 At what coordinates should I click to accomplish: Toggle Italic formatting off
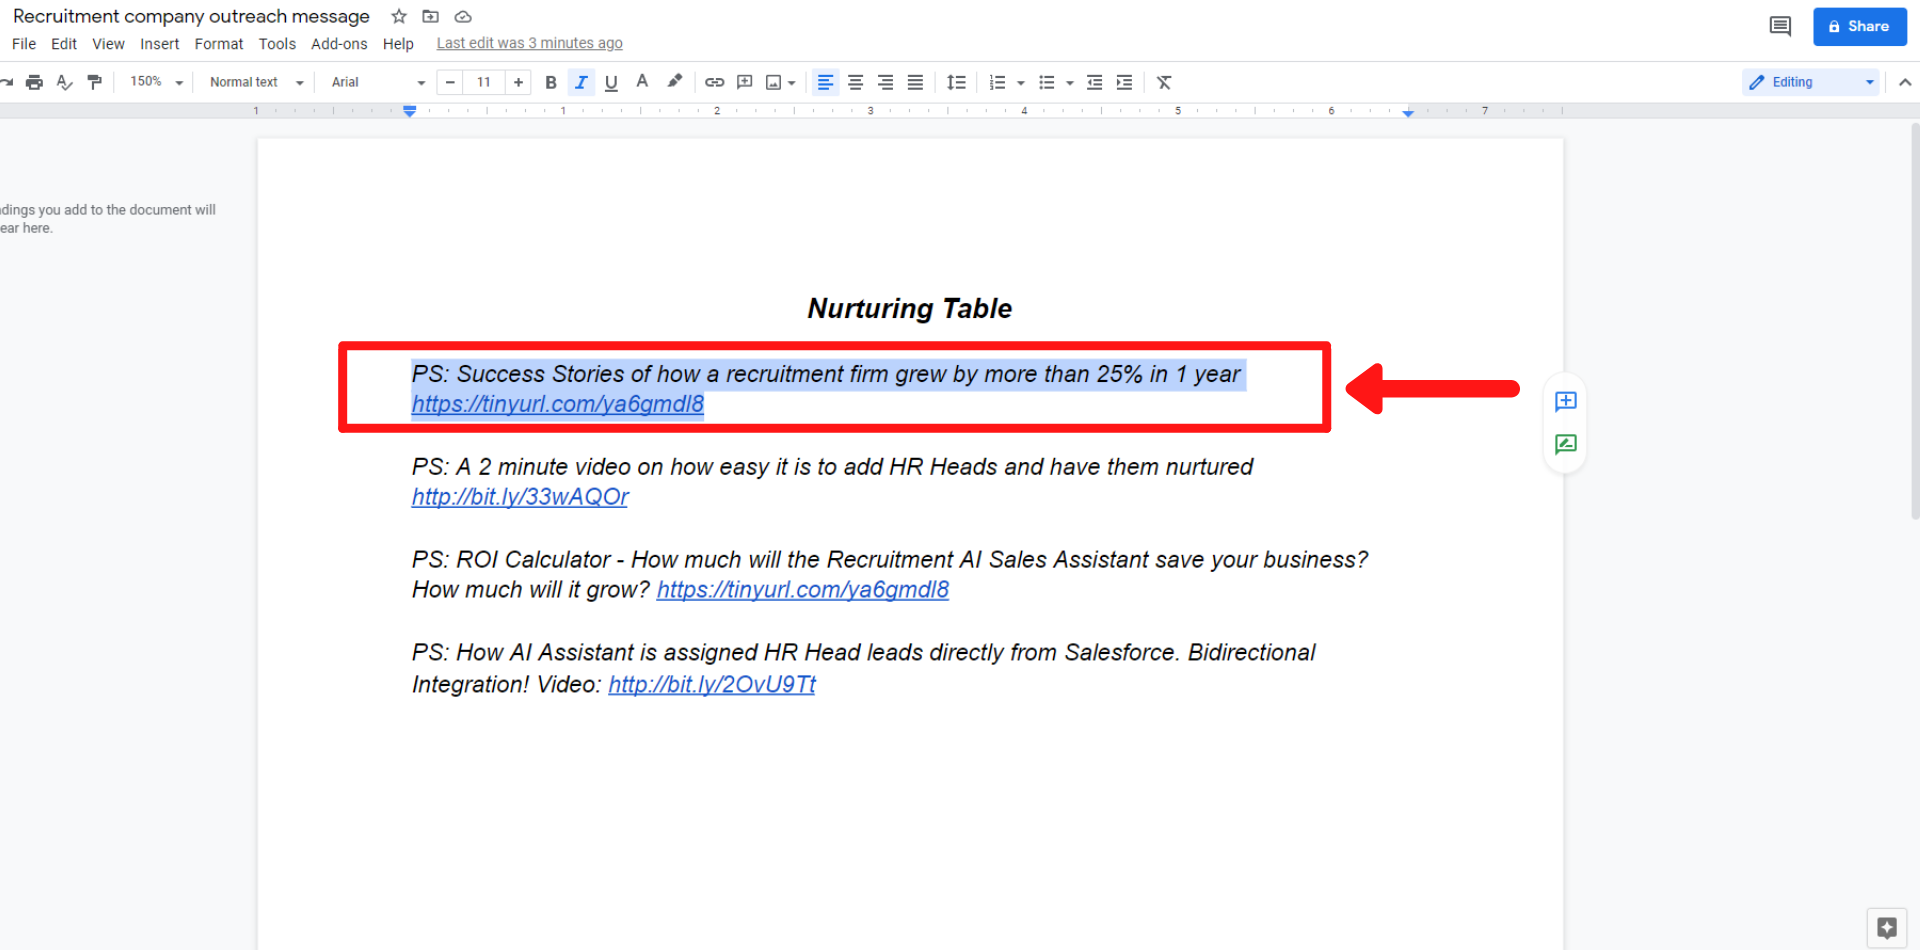tap(581, 82)
